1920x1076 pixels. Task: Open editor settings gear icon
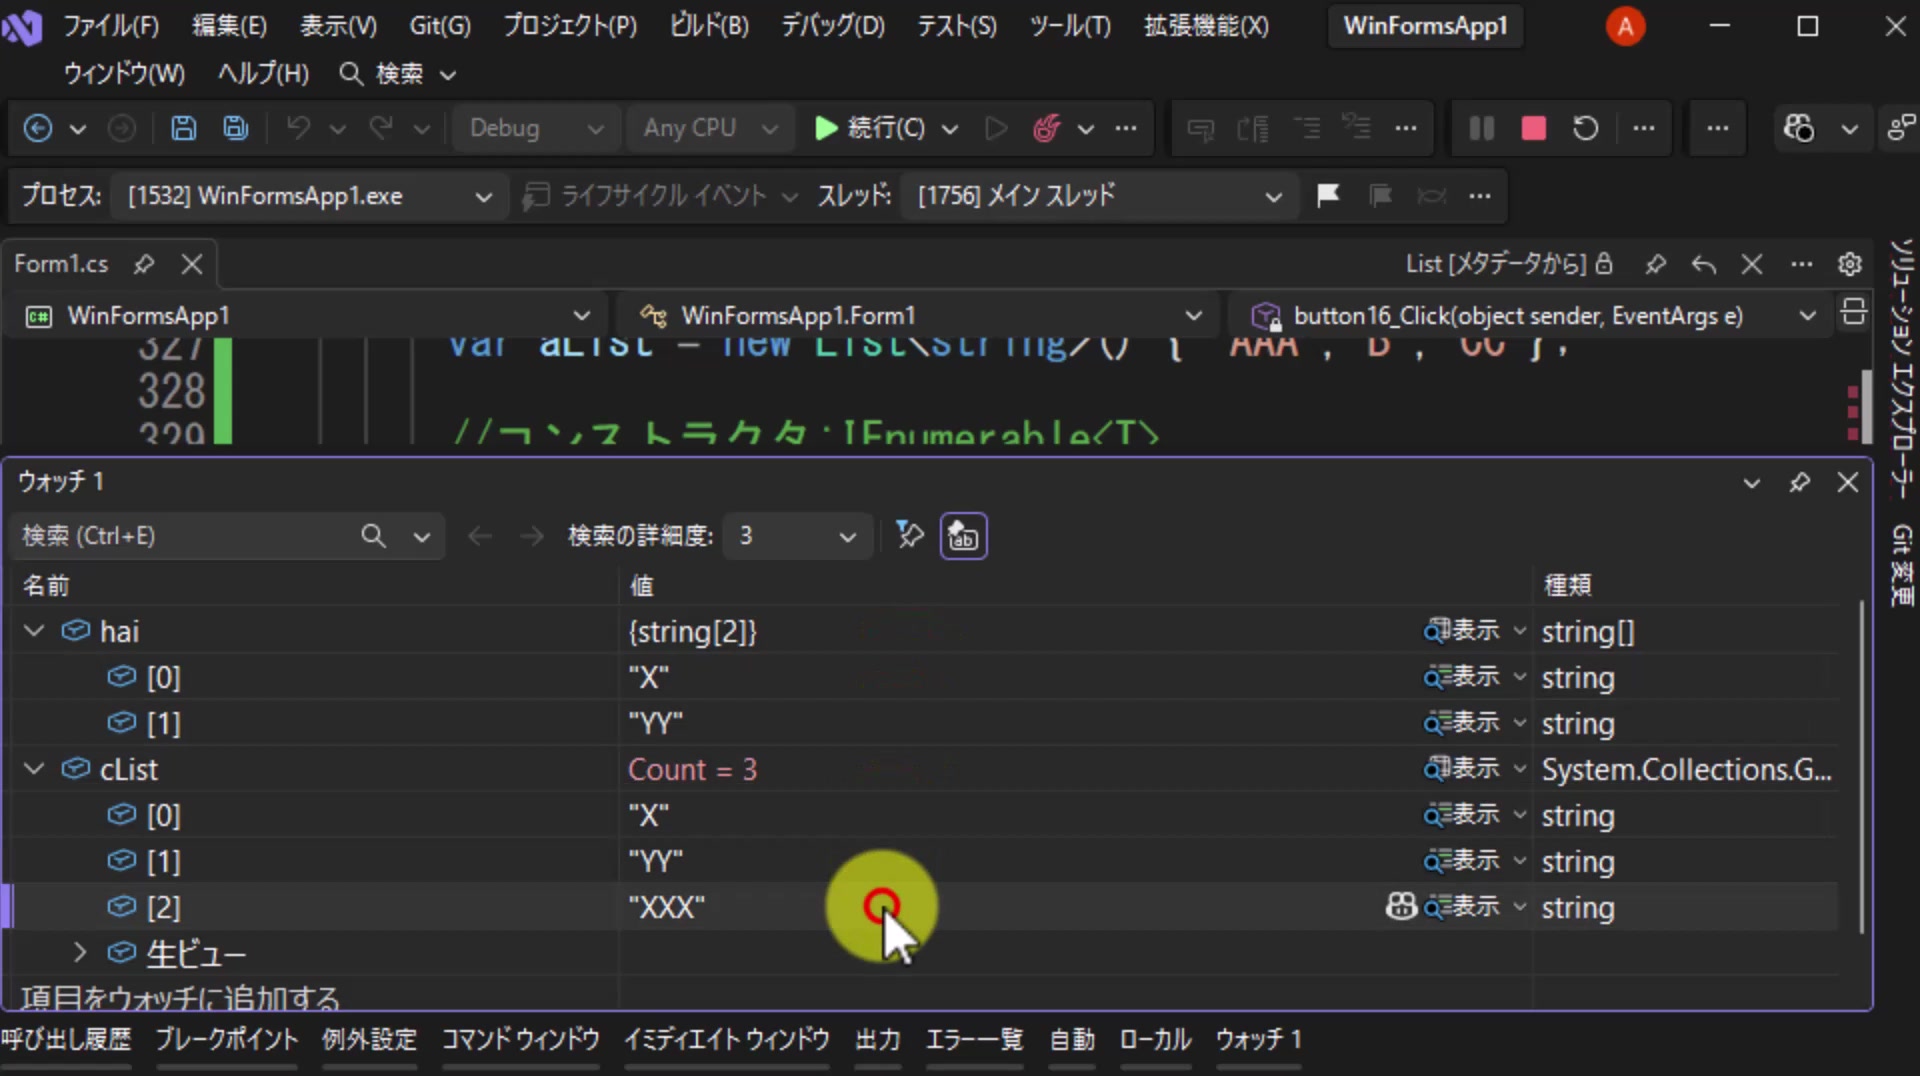click(x=1850, y=264)
